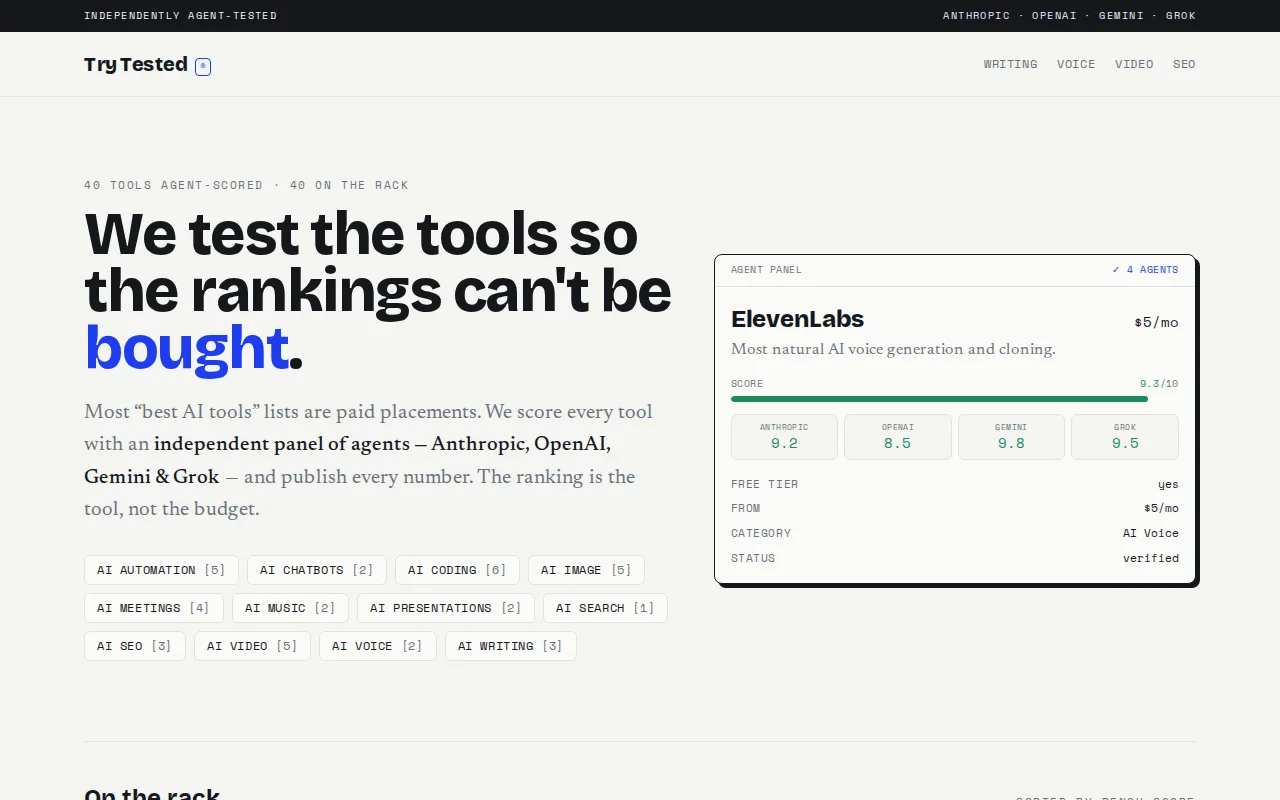
Task: Open the VIDEO nav item
Action: [x=1134, y=64]
